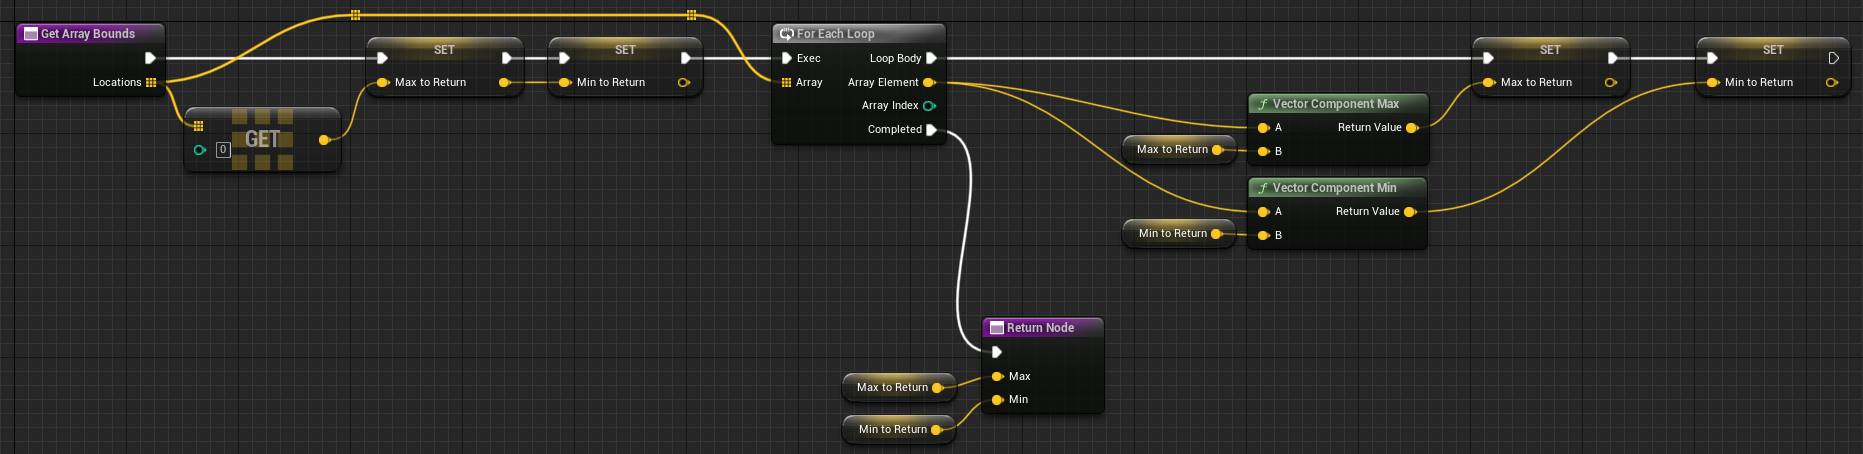Click the Array input pin on For Each Loop
Image resolution: width=1863 pixels, height=454 pixels.
(x=787, y=83)
